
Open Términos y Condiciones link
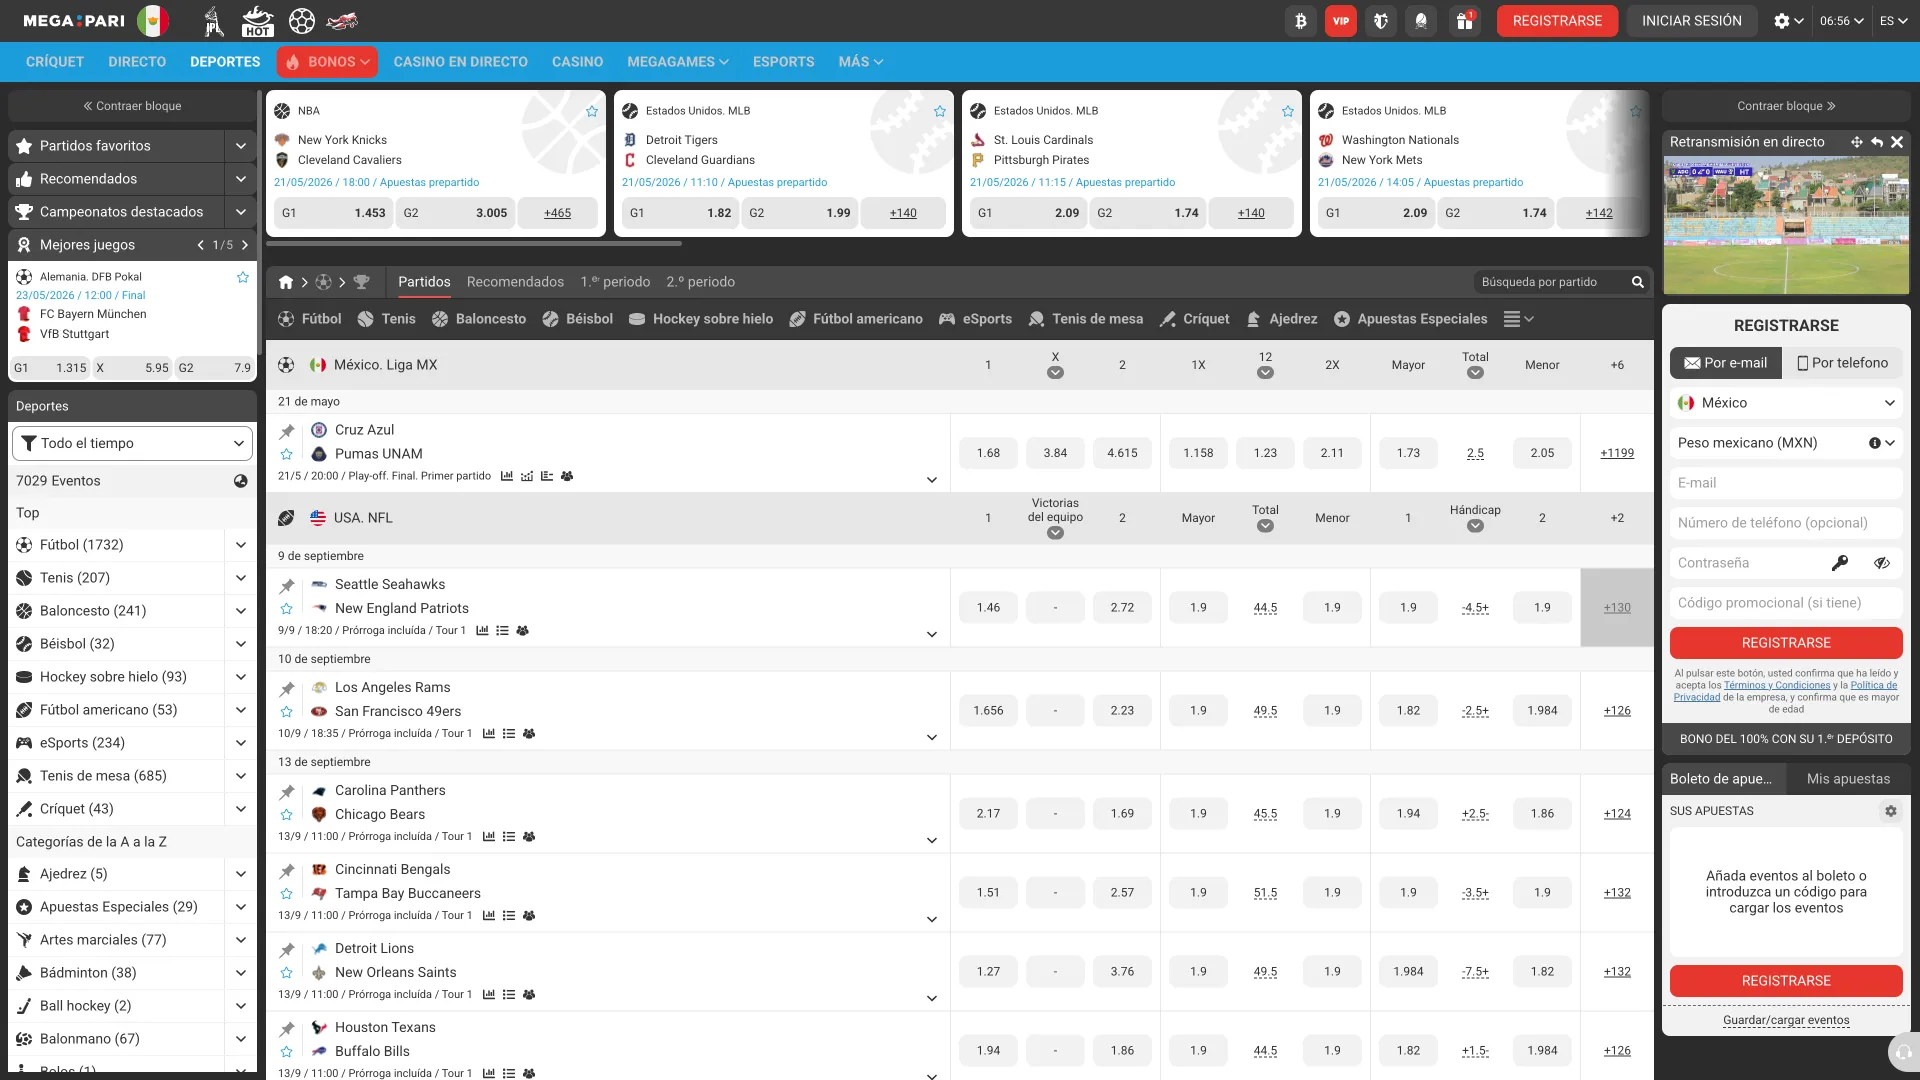click(1777, 686)
